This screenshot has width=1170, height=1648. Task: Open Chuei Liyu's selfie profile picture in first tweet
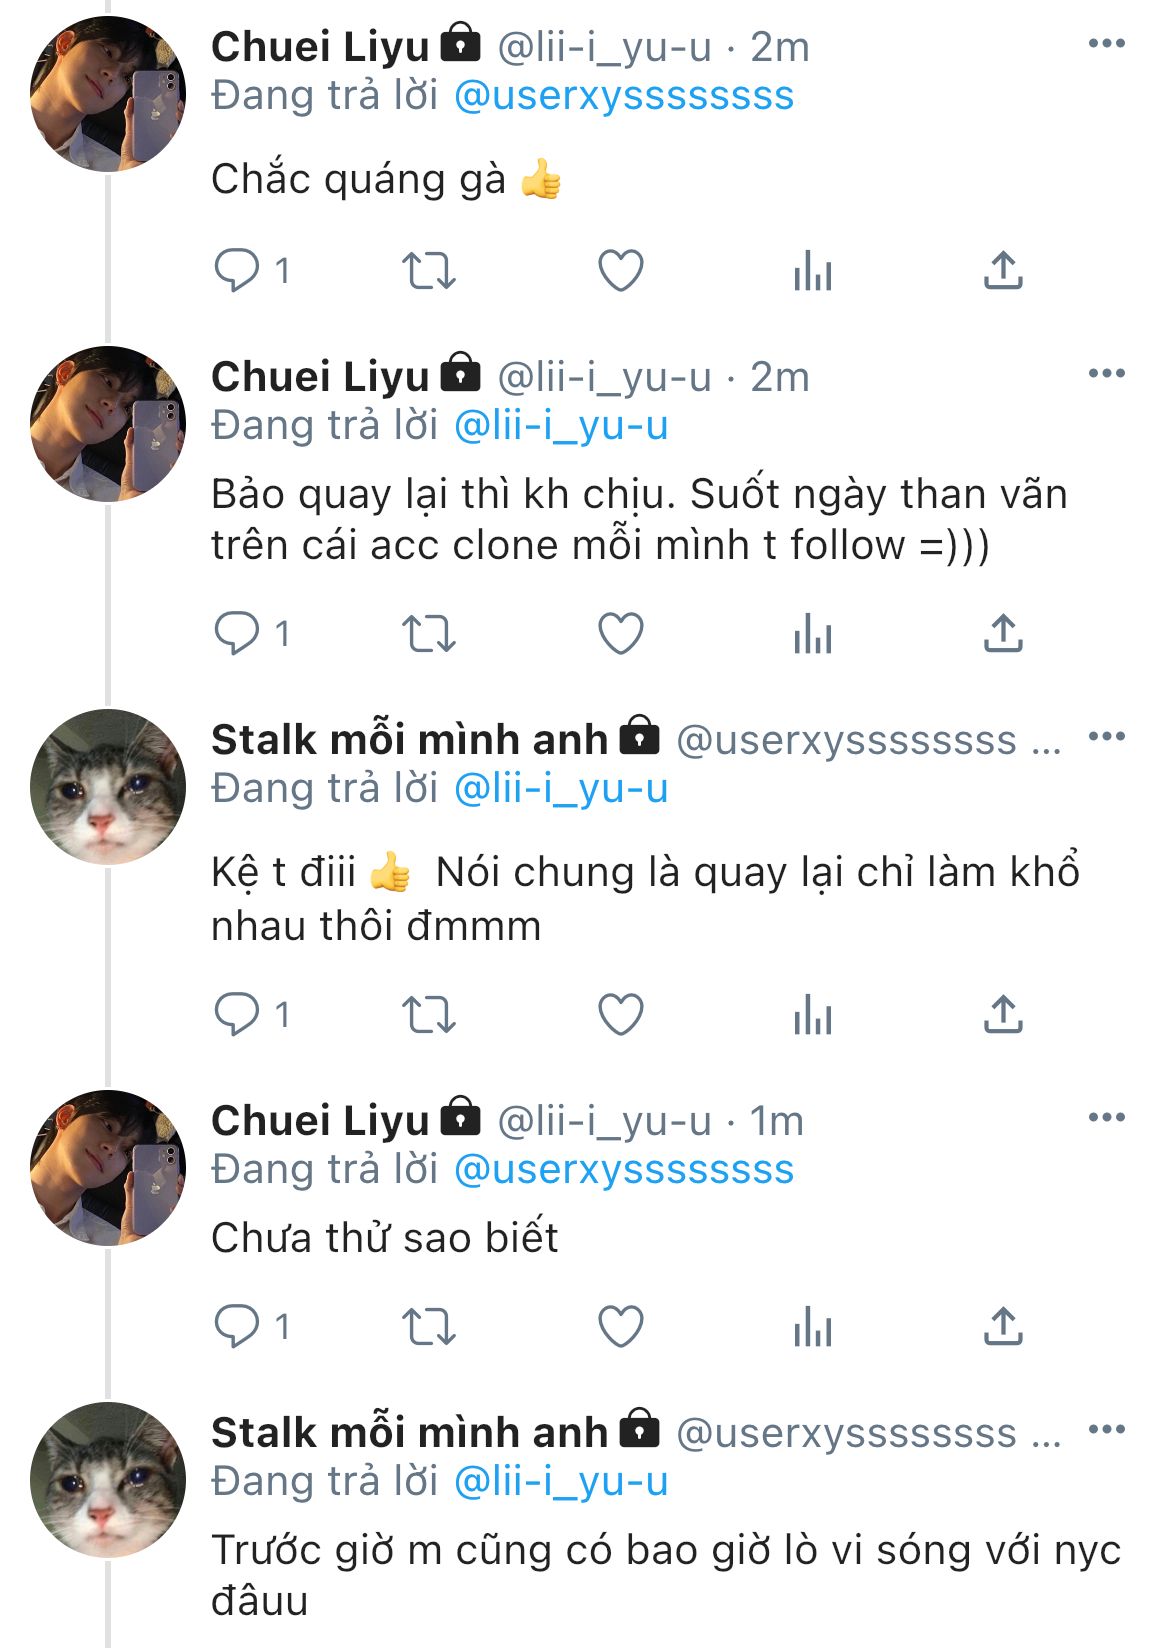pos(108,94)
